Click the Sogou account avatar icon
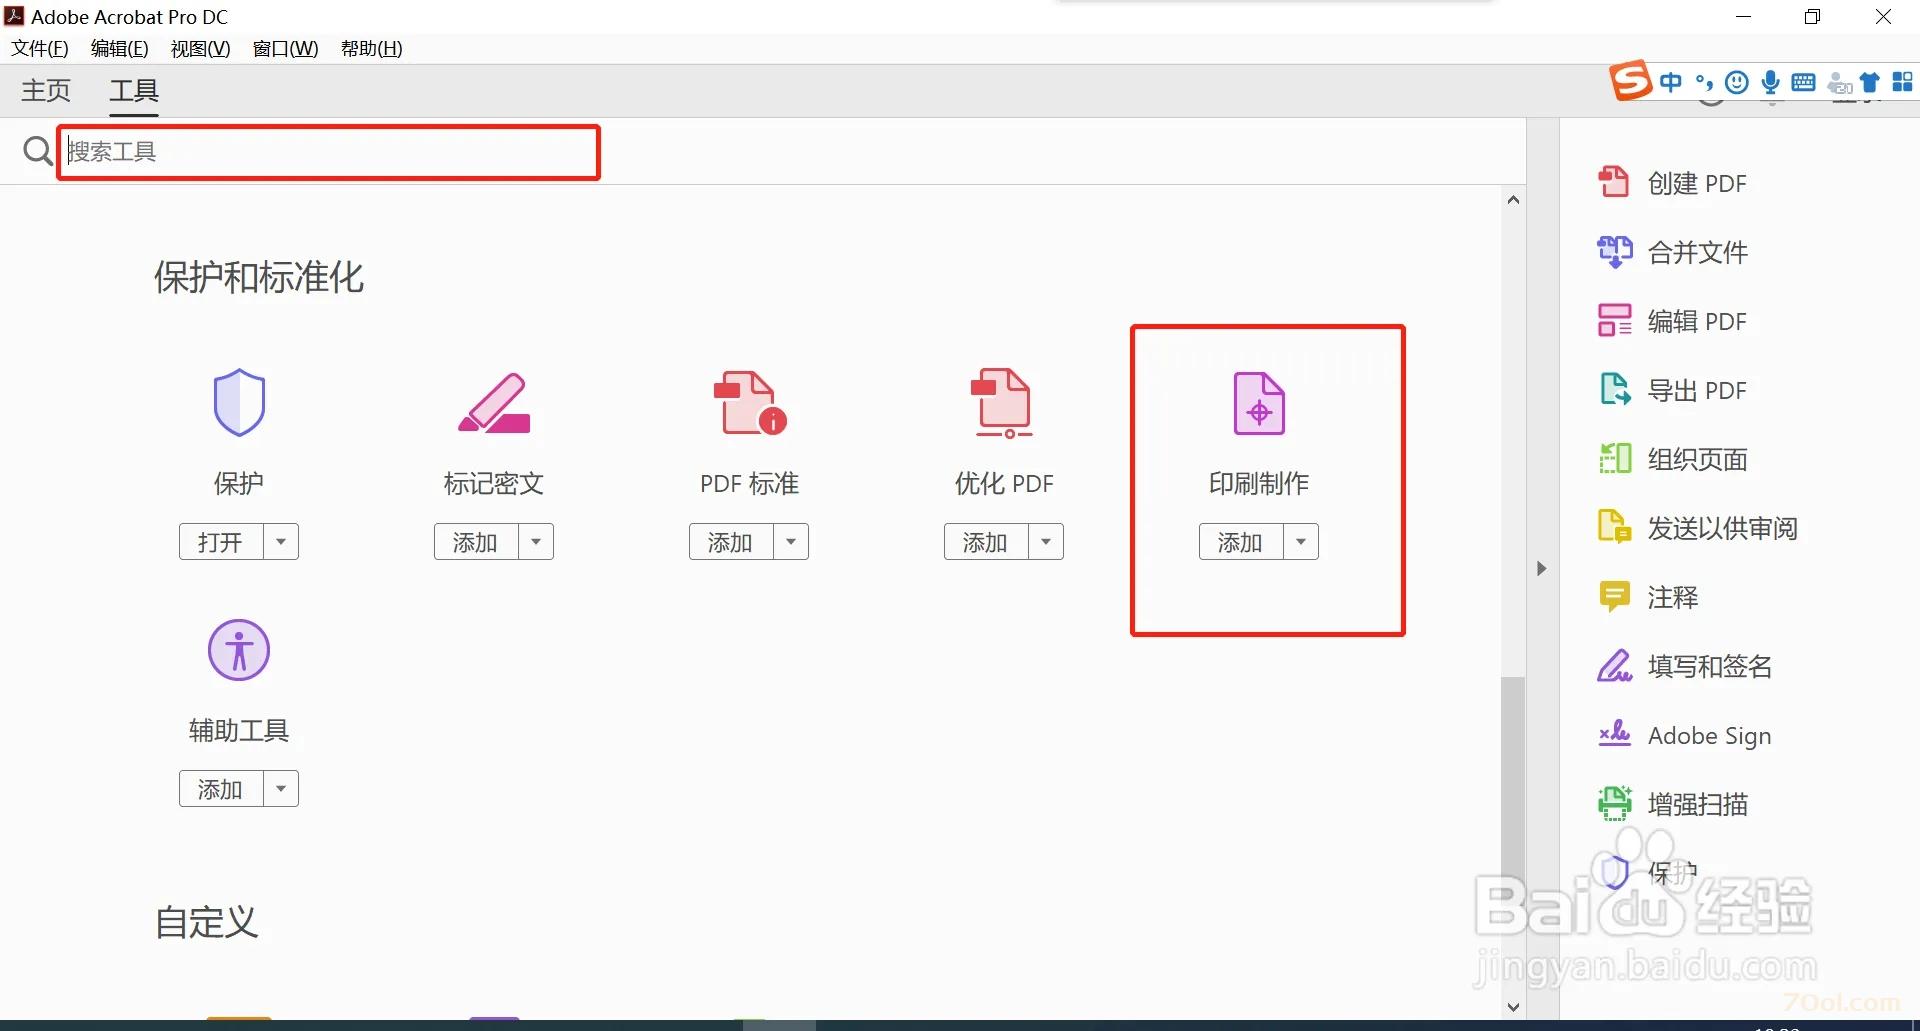This screenshot has height=1031, width=1920. (x=1838, y=82)
